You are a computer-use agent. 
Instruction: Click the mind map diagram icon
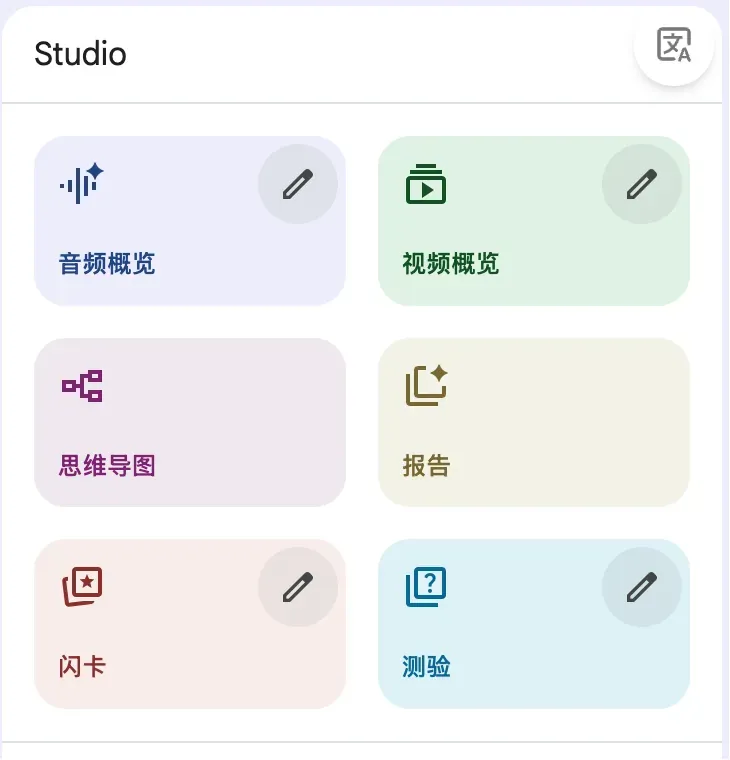82,386
